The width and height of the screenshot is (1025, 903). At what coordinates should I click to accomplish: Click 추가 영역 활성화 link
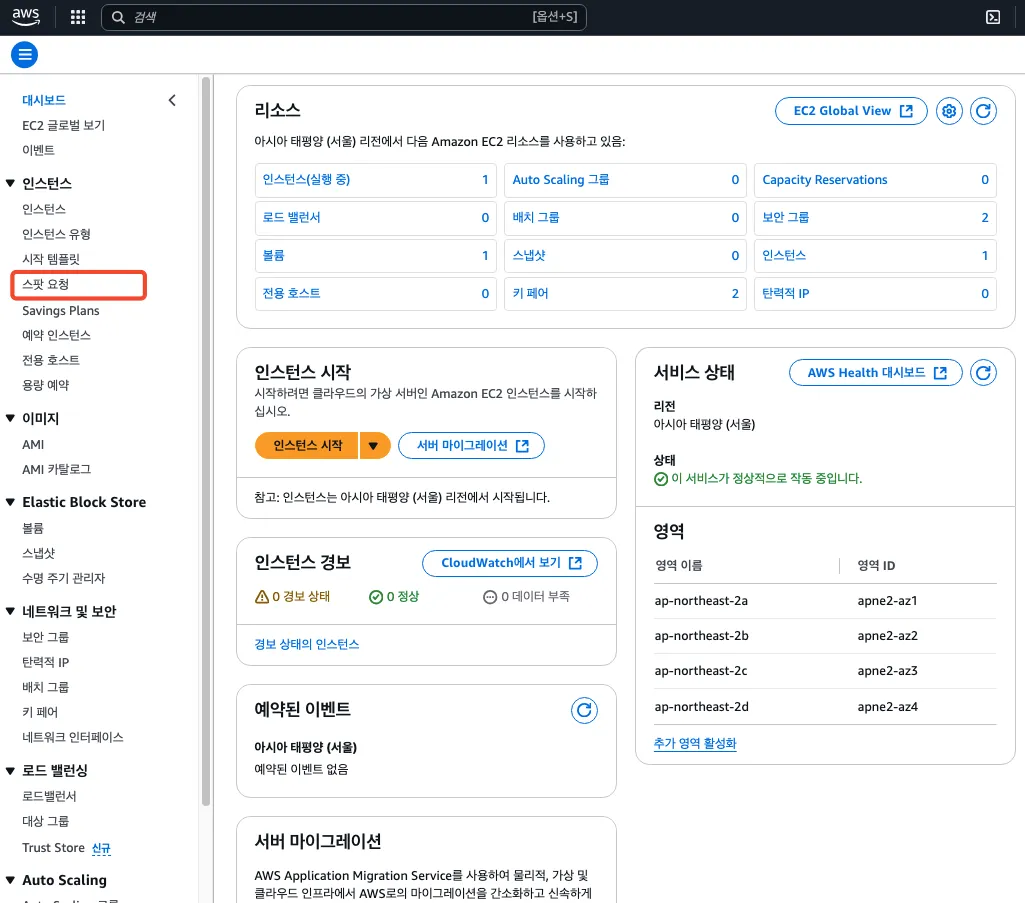click(695, 743)
